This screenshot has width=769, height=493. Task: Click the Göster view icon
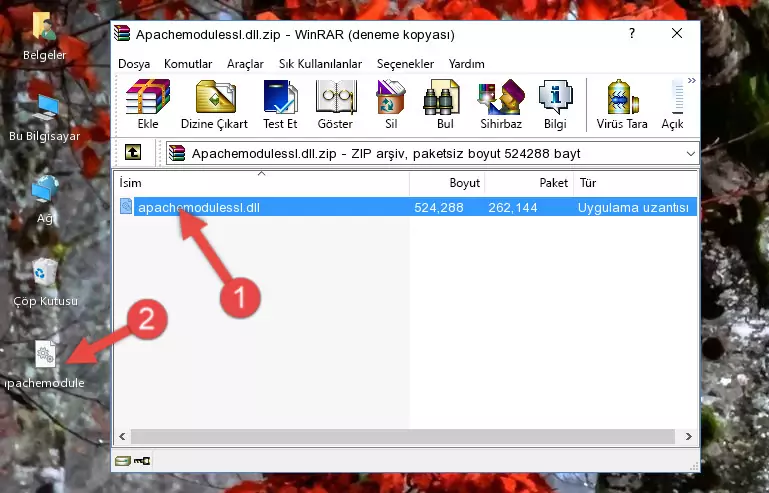(335, 104)
